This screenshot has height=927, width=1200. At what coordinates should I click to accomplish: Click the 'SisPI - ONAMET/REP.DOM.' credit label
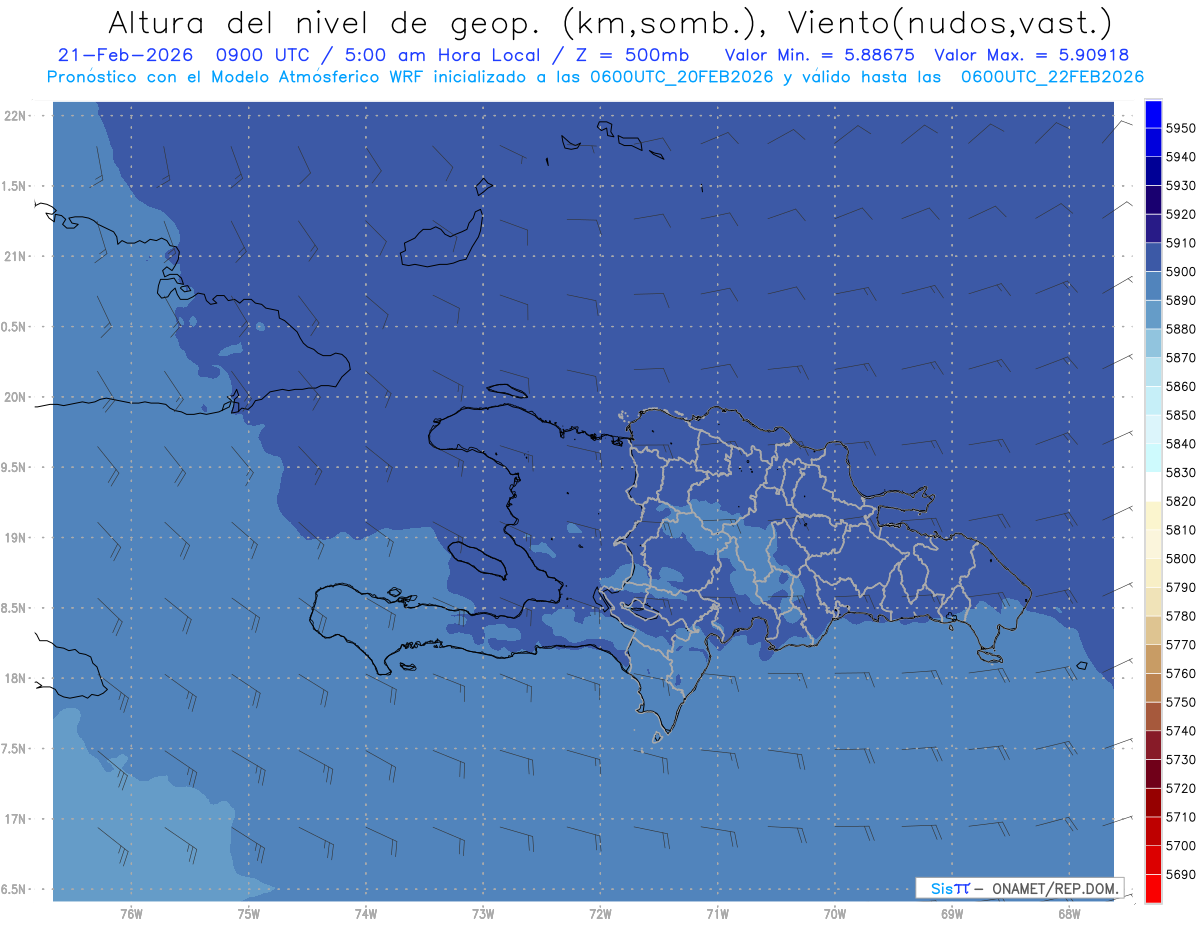click(1020, 888)
